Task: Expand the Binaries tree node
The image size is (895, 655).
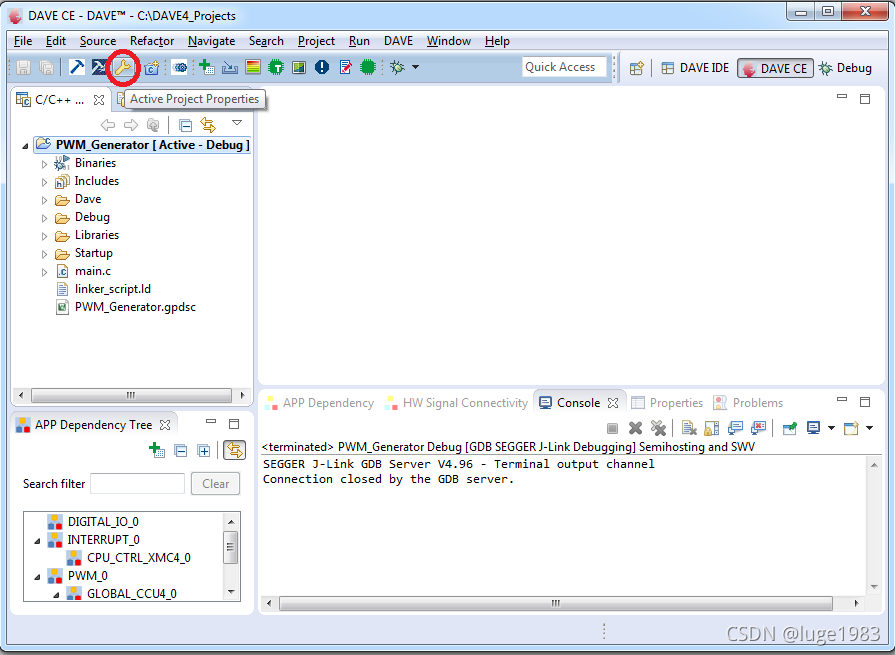Action: (x=44, y=164)
